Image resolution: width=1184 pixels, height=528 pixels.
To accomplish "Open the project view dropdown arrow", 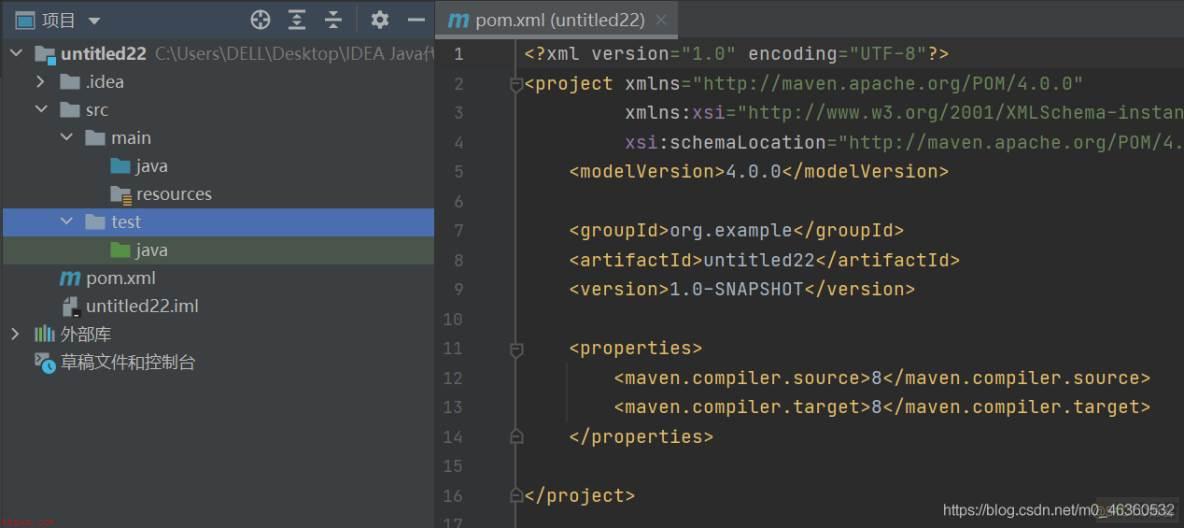I will coord(94,20).
